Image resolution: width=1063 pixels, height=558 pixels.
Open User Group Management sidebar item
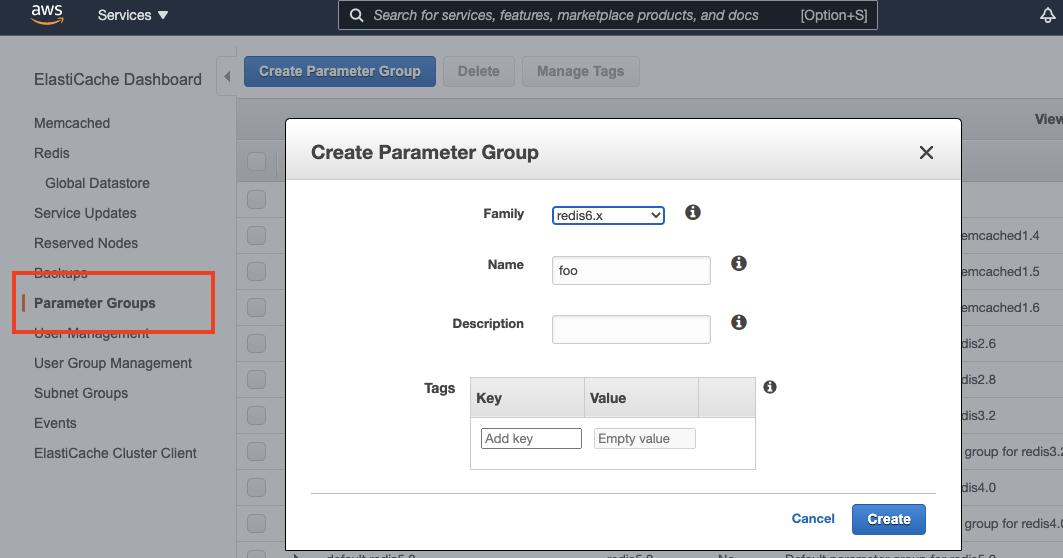point(113,363)
